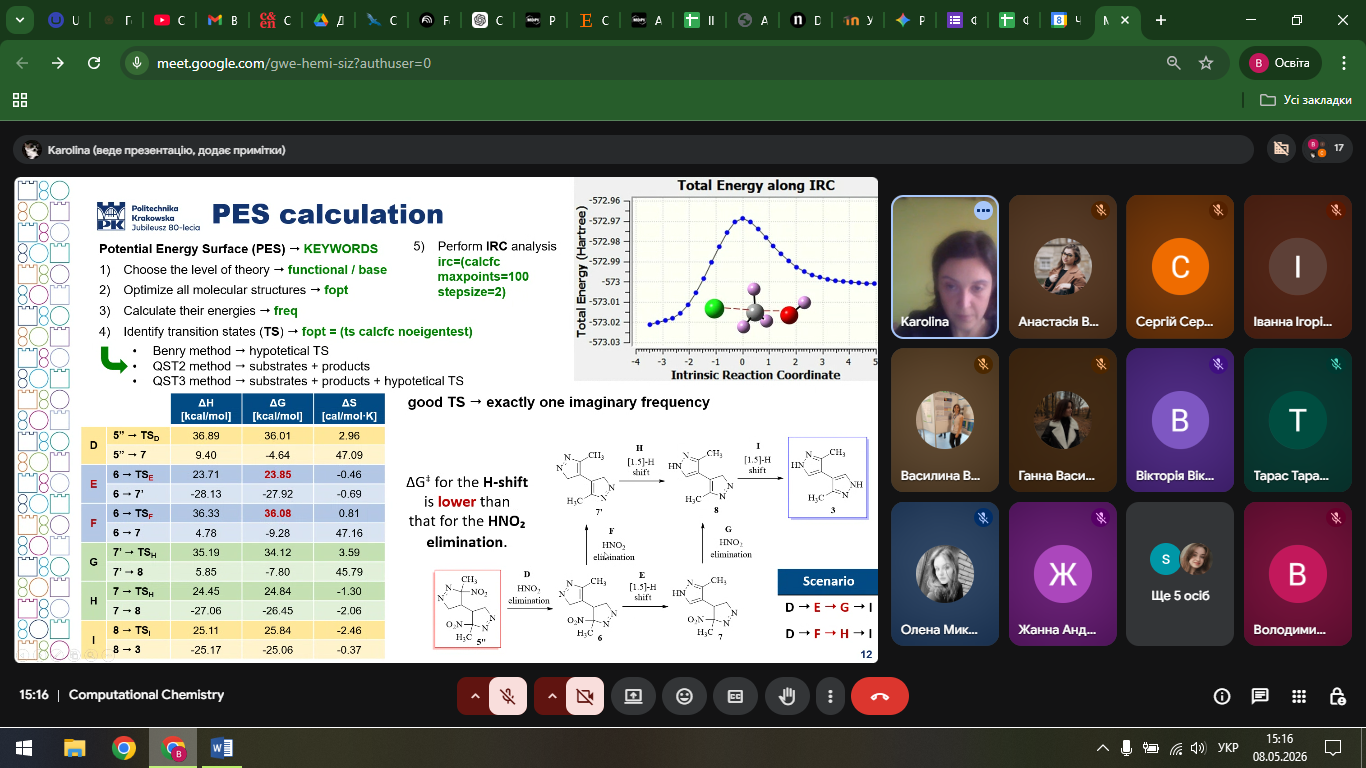This screenshot has width=1366, height=768.
Task: Expand video settings chevron beside camera
Action: point(550,696)
